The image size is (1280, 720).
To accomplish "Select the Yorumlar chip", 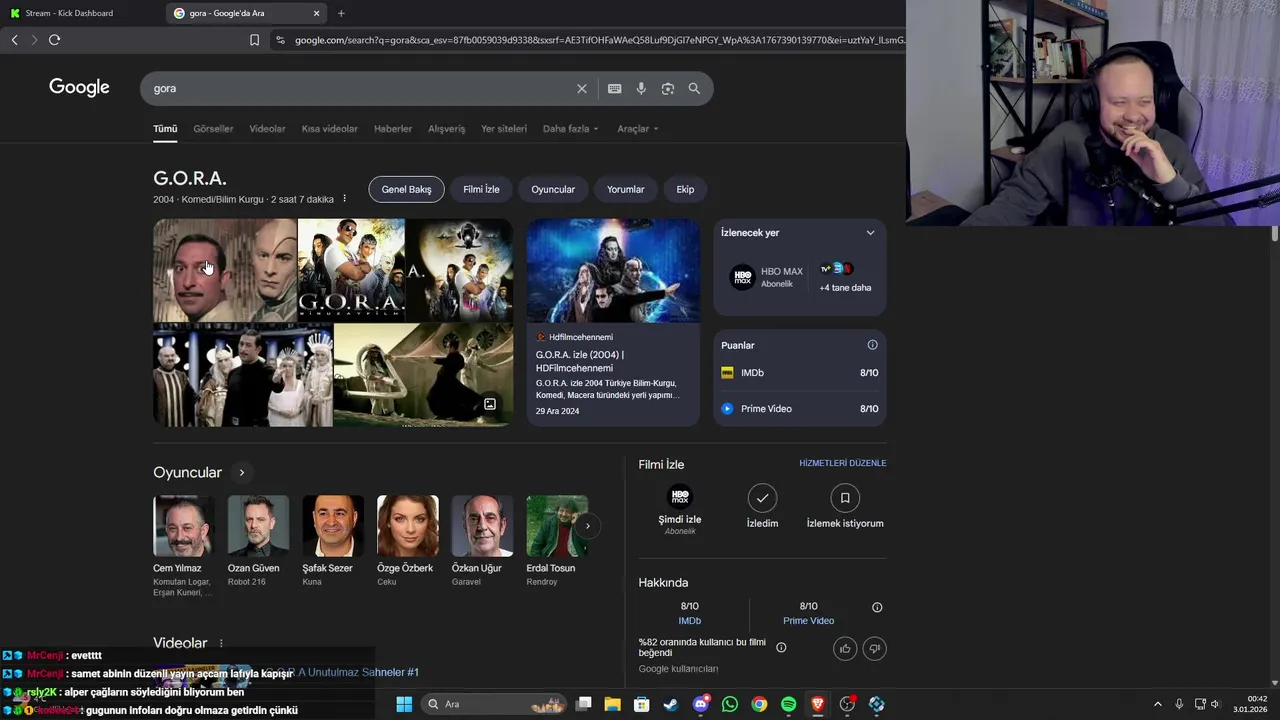I will (626, 189).
